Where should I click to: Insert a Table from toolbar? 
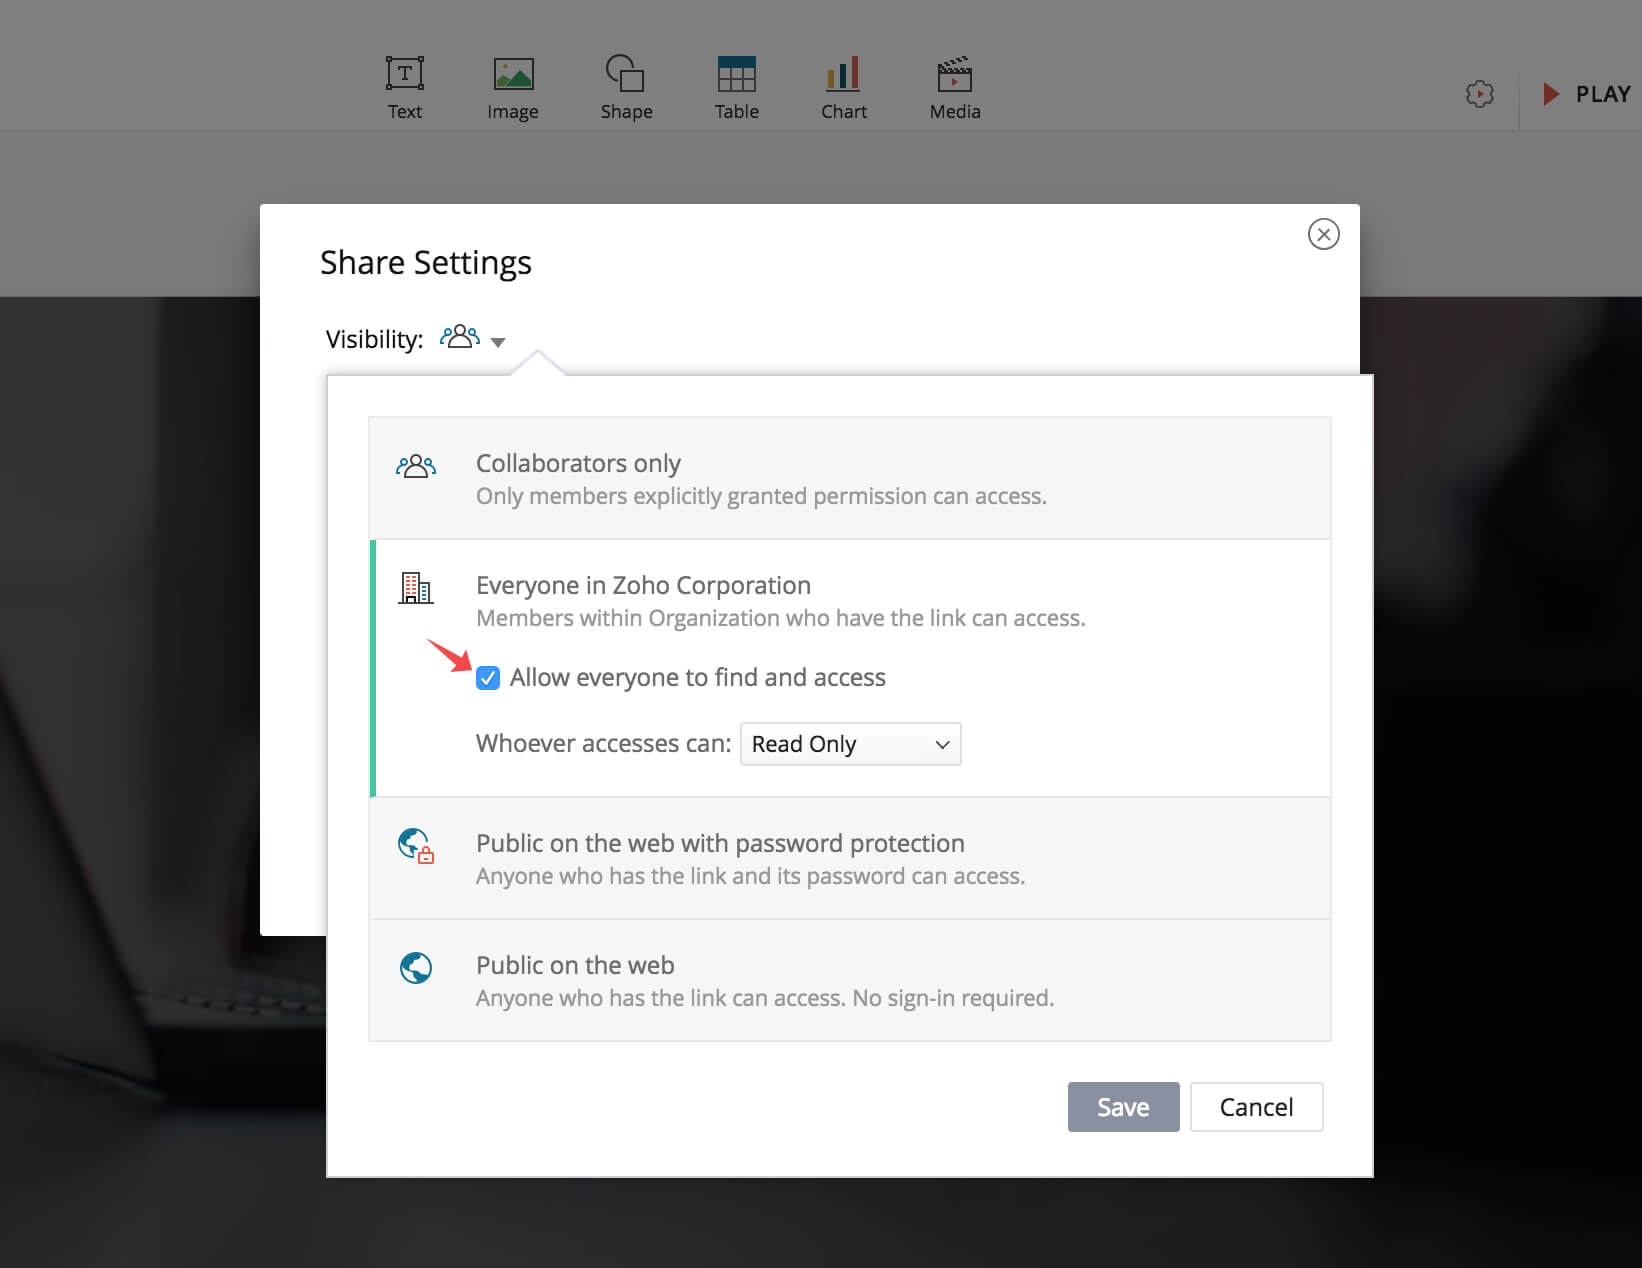737,88
